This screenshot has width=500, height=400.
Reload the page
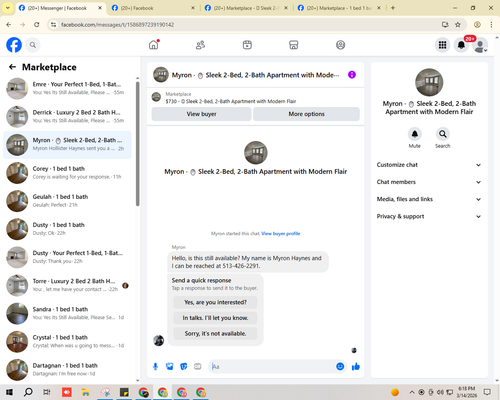[37, 24]
